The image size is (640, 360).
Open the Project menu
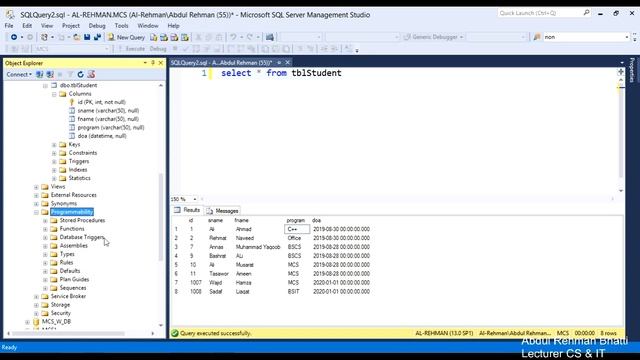(x=71, y=25)
